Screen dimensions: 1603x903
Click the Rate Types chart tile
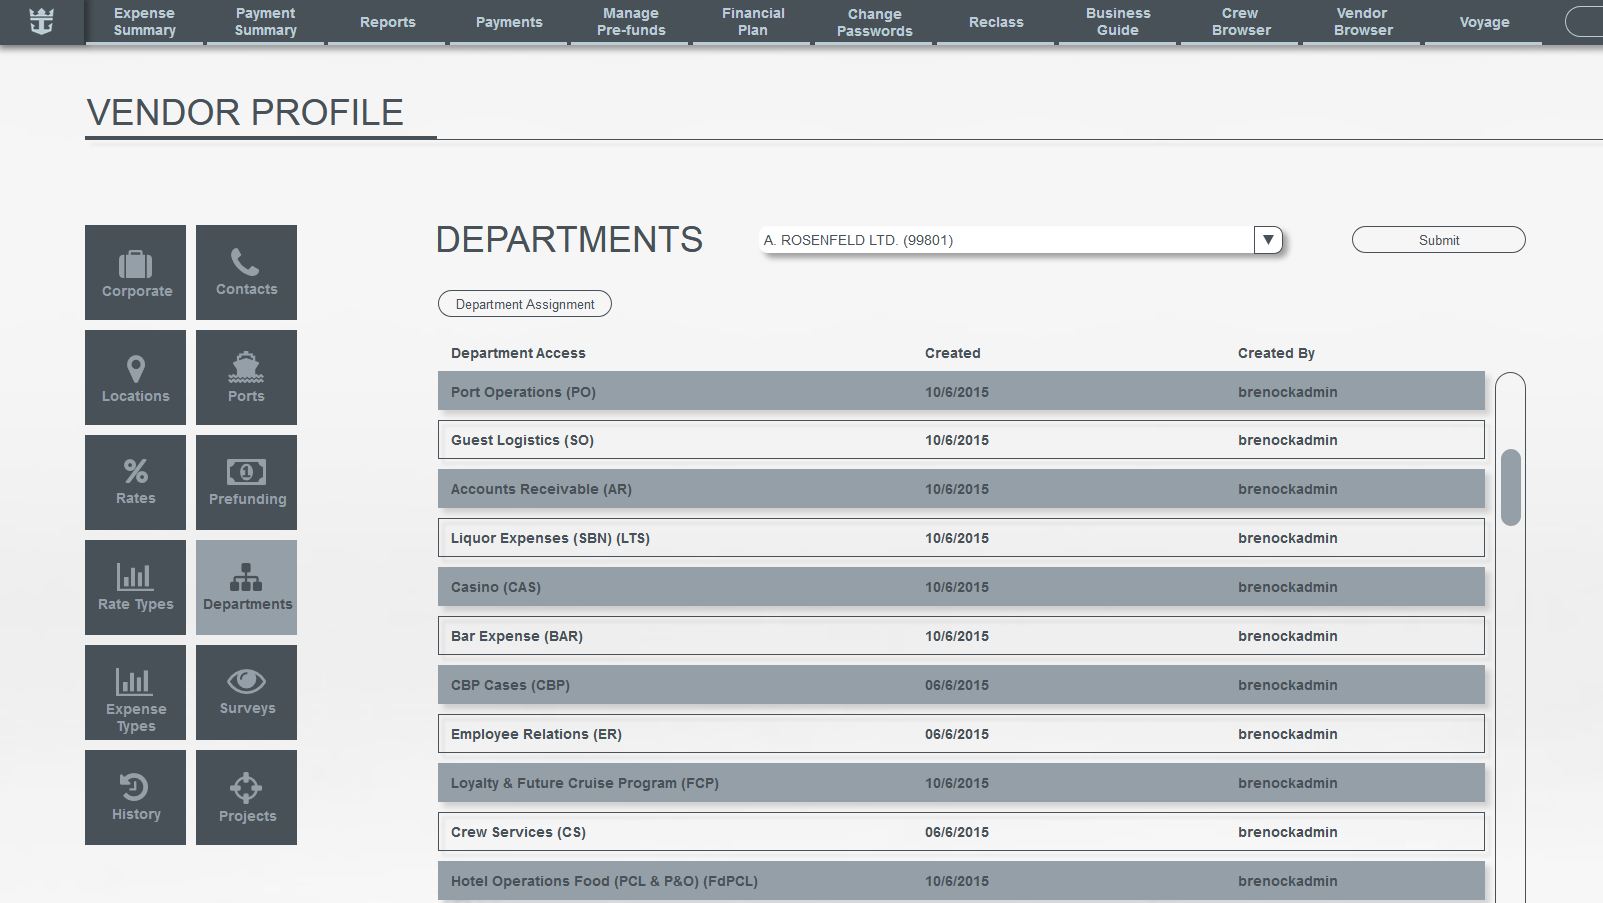point(135,587)
